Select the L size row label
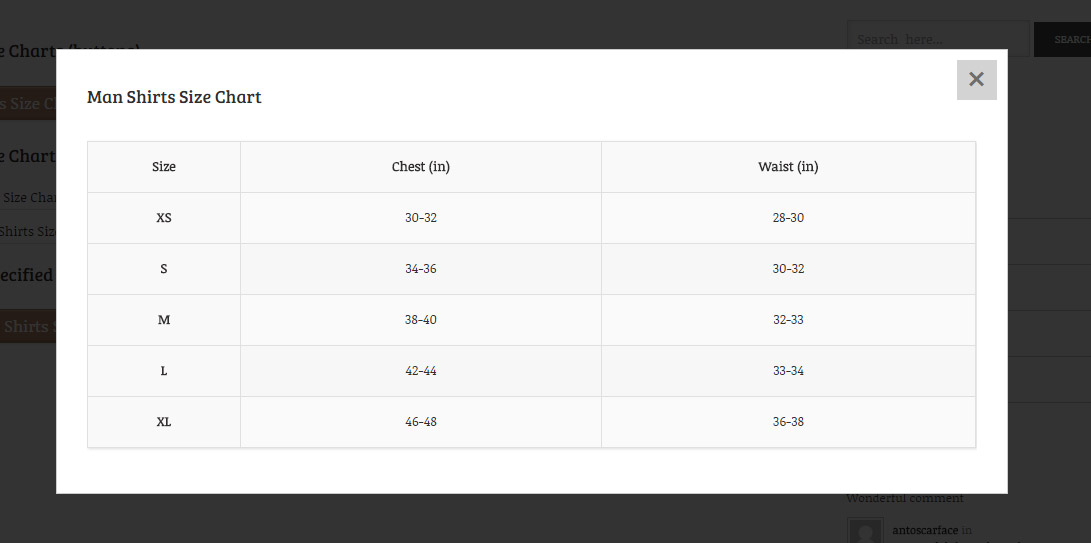The width and height of the screenshot is (1091, 543). (x=164, y=371)
